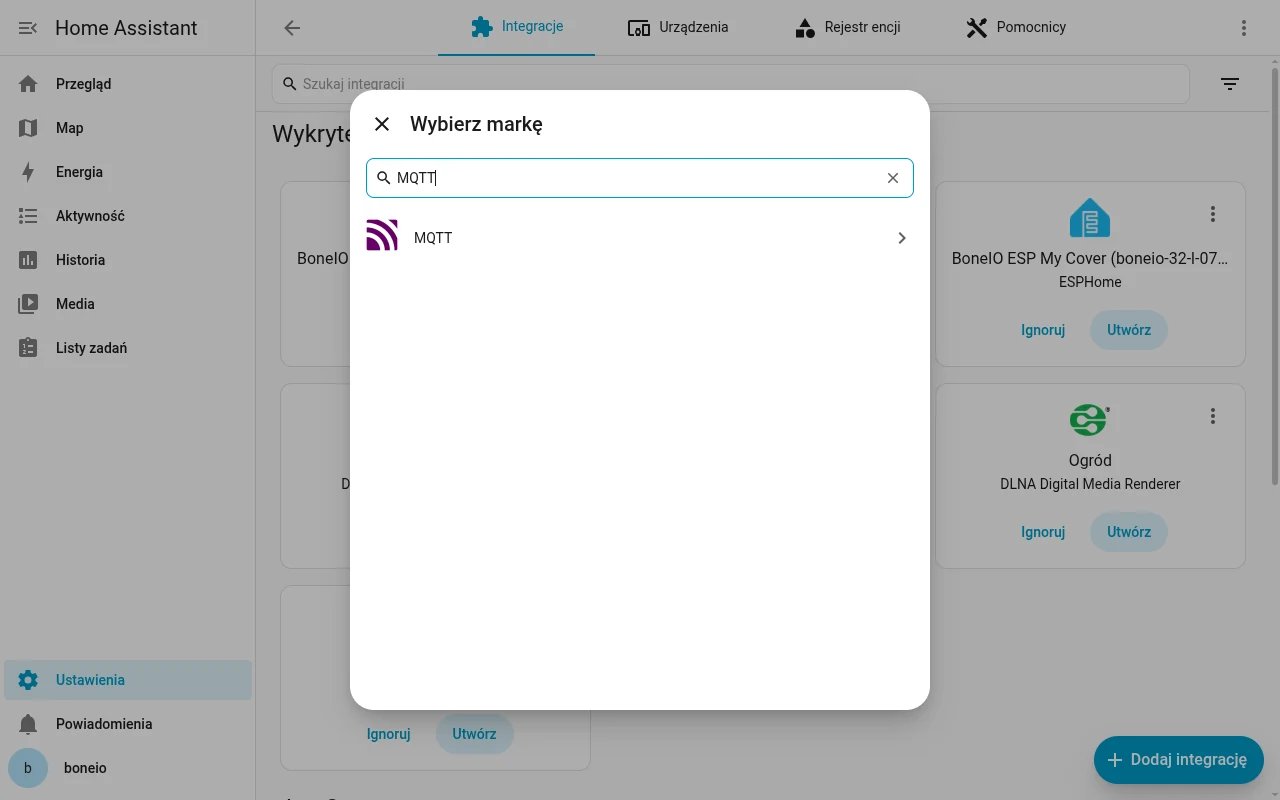1280x800 pixels.
Task: Click the Home Assistant title
Action: [127, 28]
